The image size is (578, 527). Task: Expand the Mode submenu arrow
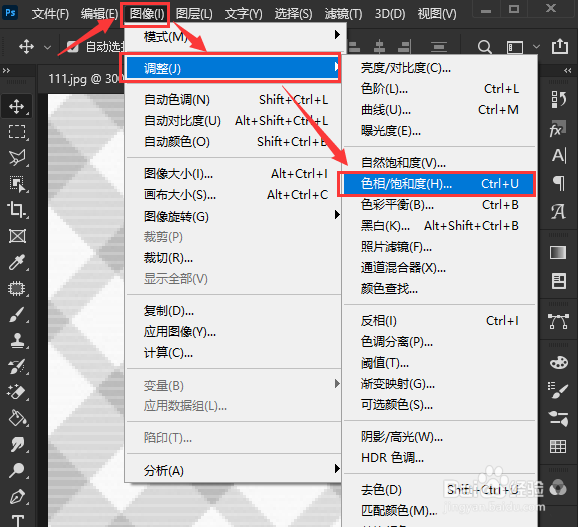(x=337, y=35)
